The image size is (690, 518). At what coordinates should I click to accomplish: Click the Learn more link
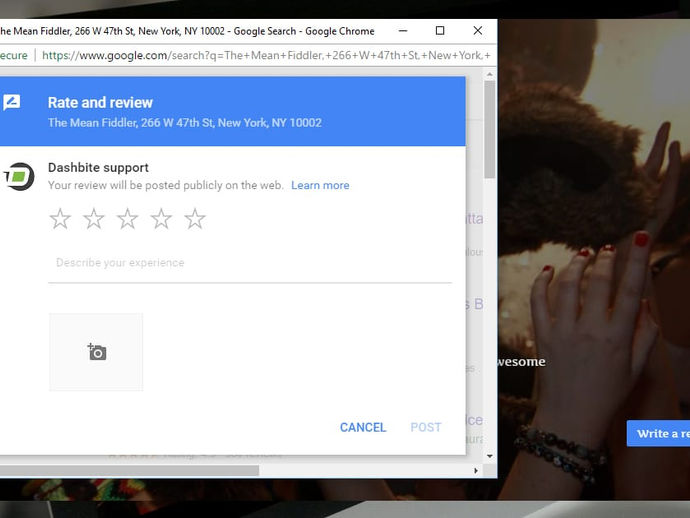click(320, 185)
